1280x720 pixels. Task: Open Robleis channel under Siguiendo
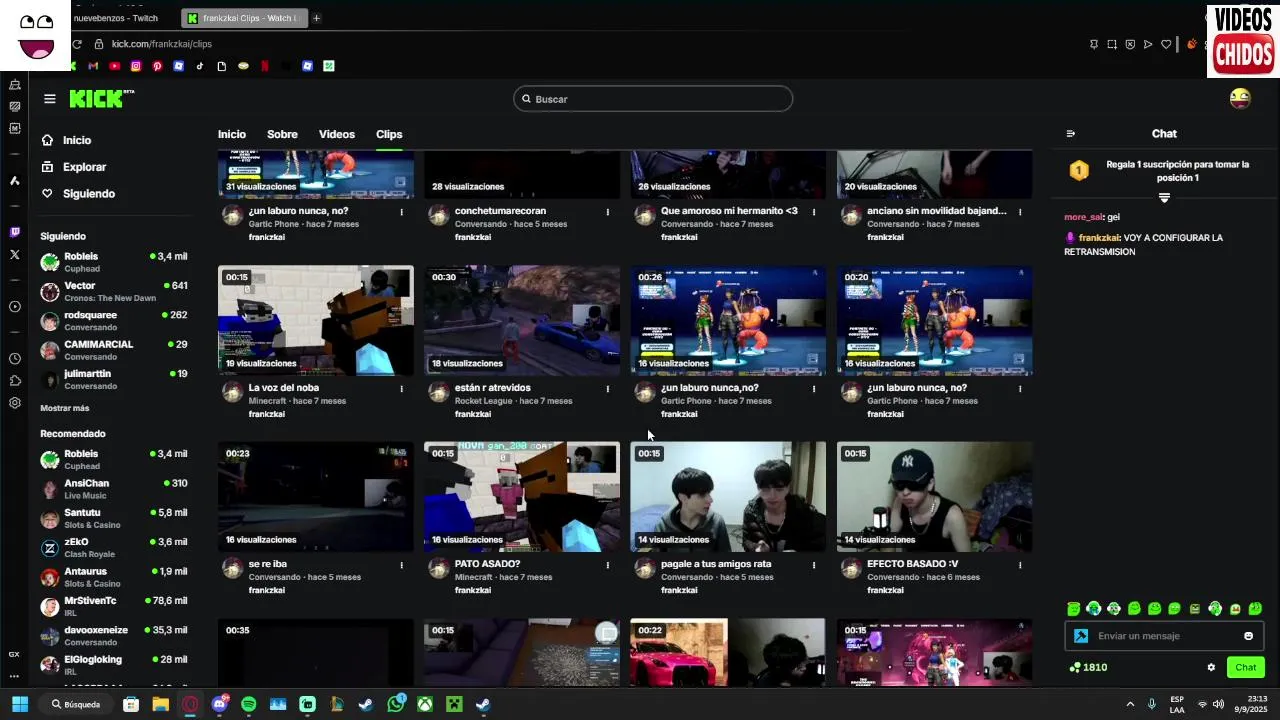[113, 262]
